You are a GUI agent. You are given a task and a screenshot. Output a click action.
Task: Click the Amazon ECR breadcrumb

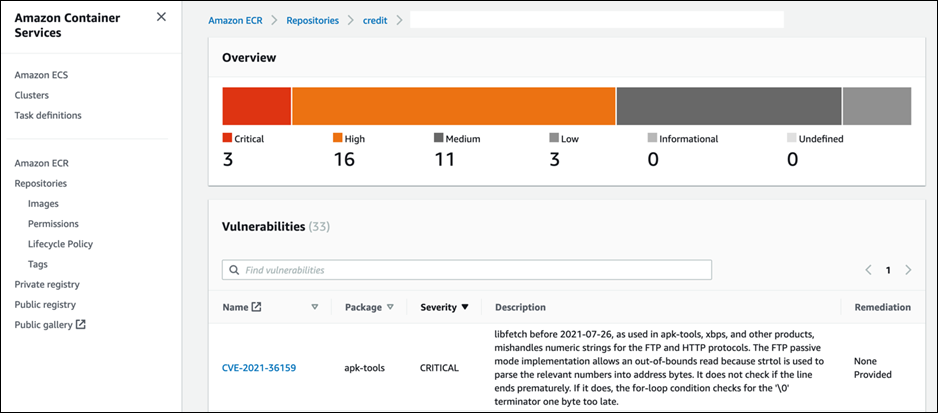235,20
